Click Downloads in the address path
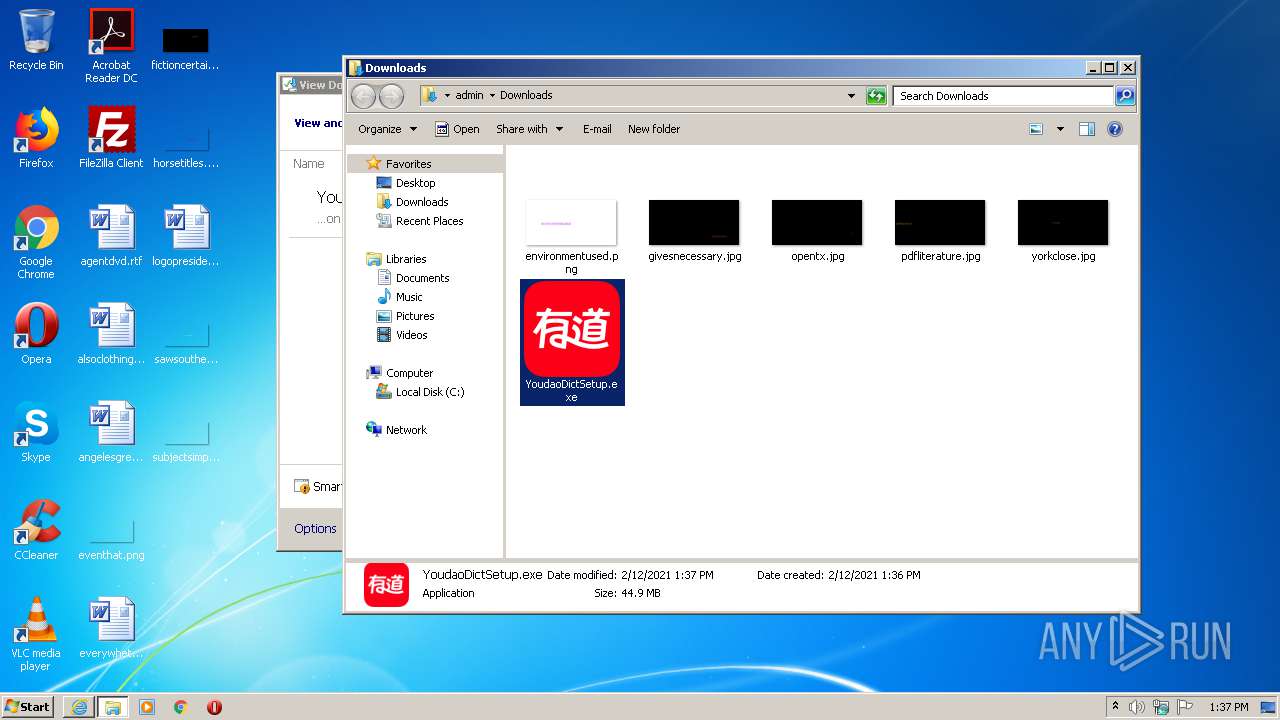 (x=526, y=96)
